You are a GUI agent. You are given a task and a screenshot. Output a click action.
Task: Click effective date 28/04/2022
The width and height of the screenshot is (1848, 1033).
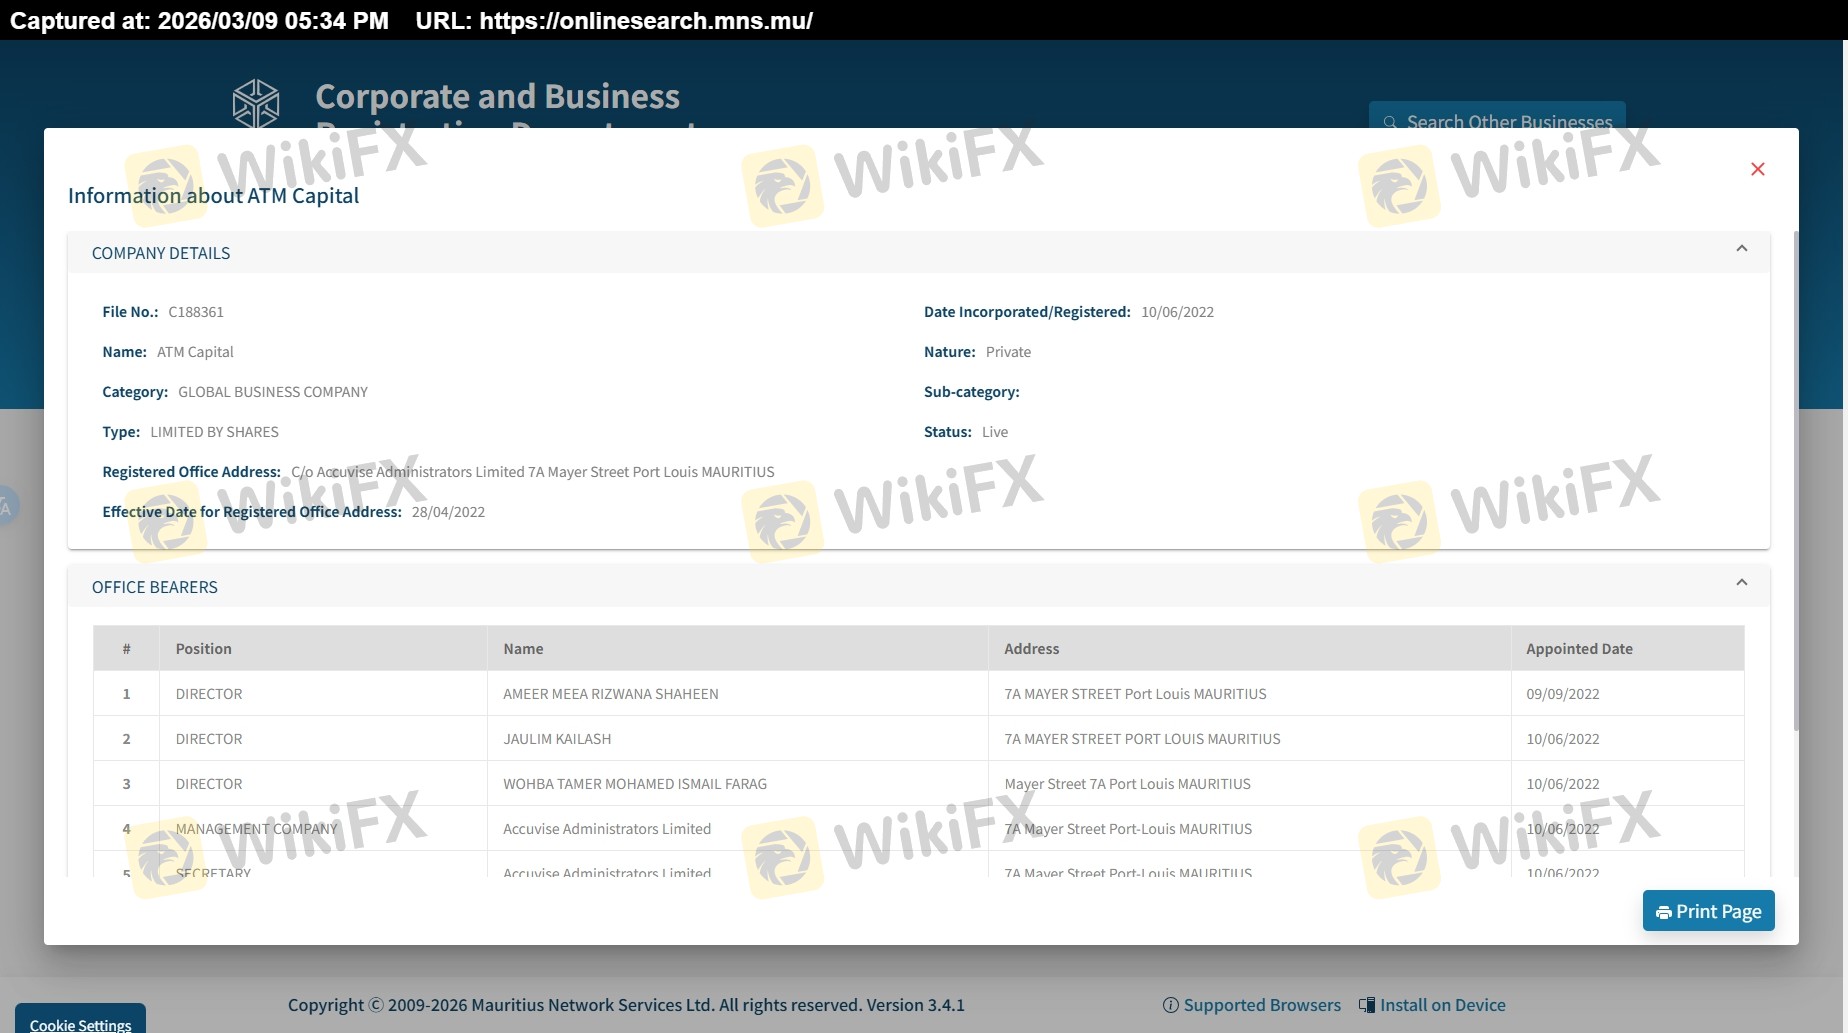(448, 512)
